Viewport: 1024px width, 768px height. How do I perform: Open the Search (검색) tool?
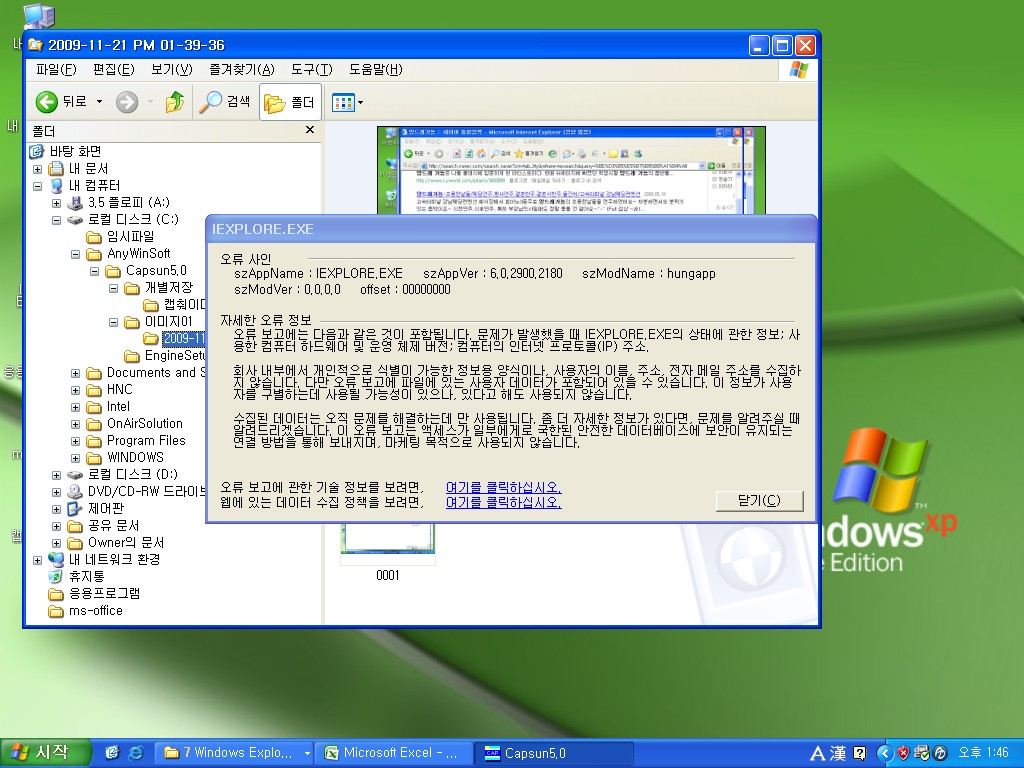(x=225, y=102)
